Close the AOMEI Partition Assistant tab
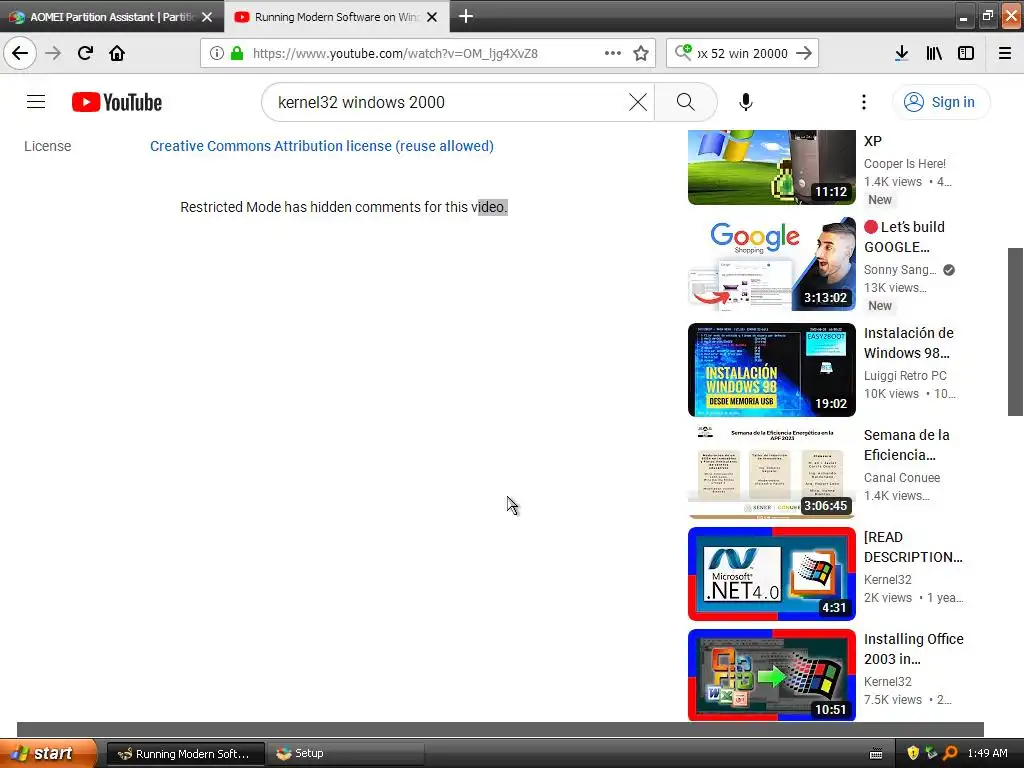Screen dimensions: 1024x768 click(207, 17)
